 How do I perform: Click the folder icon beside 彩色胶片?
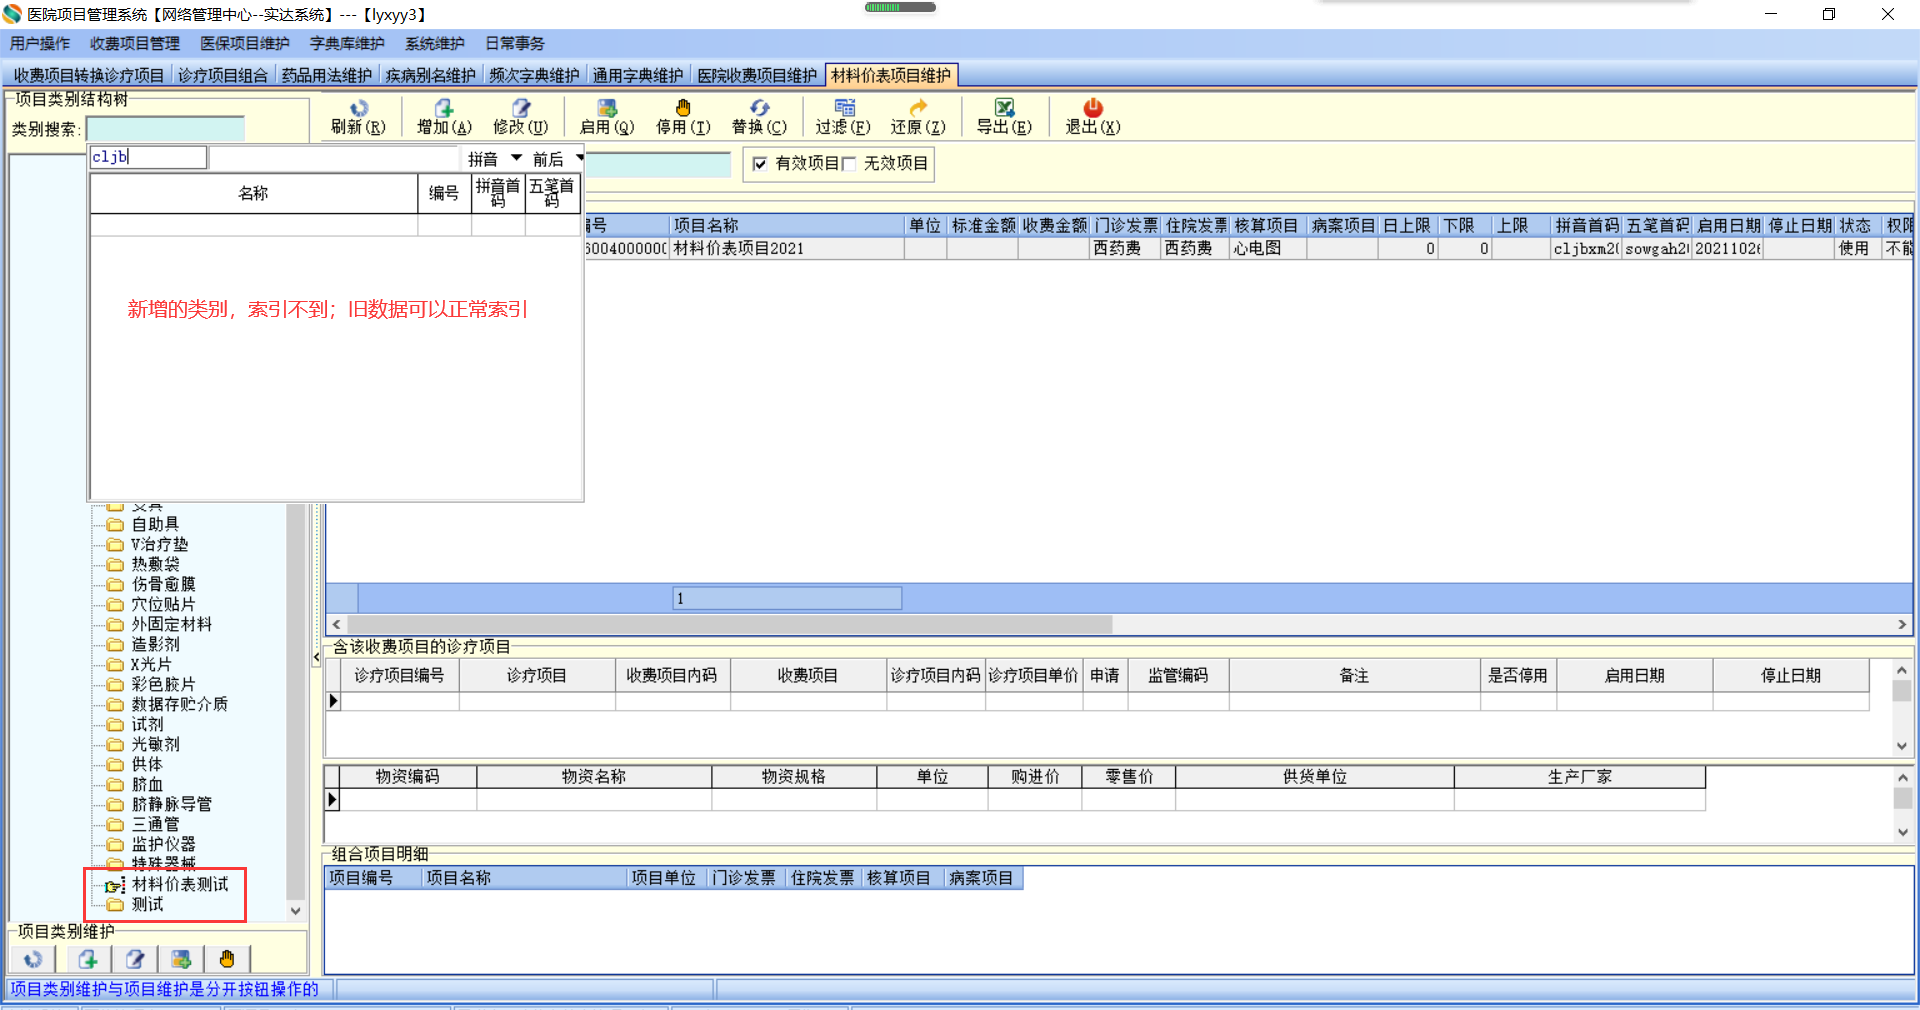tap(115, 684)
